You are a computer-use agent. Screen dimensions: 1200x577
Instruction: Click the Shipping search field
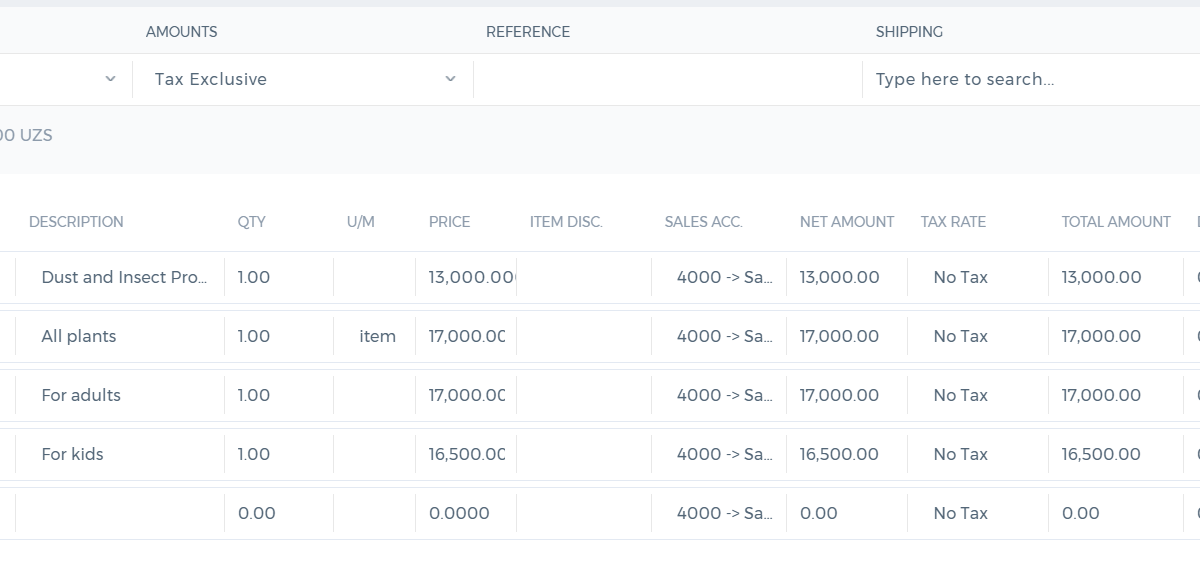tap(1031, 79)
